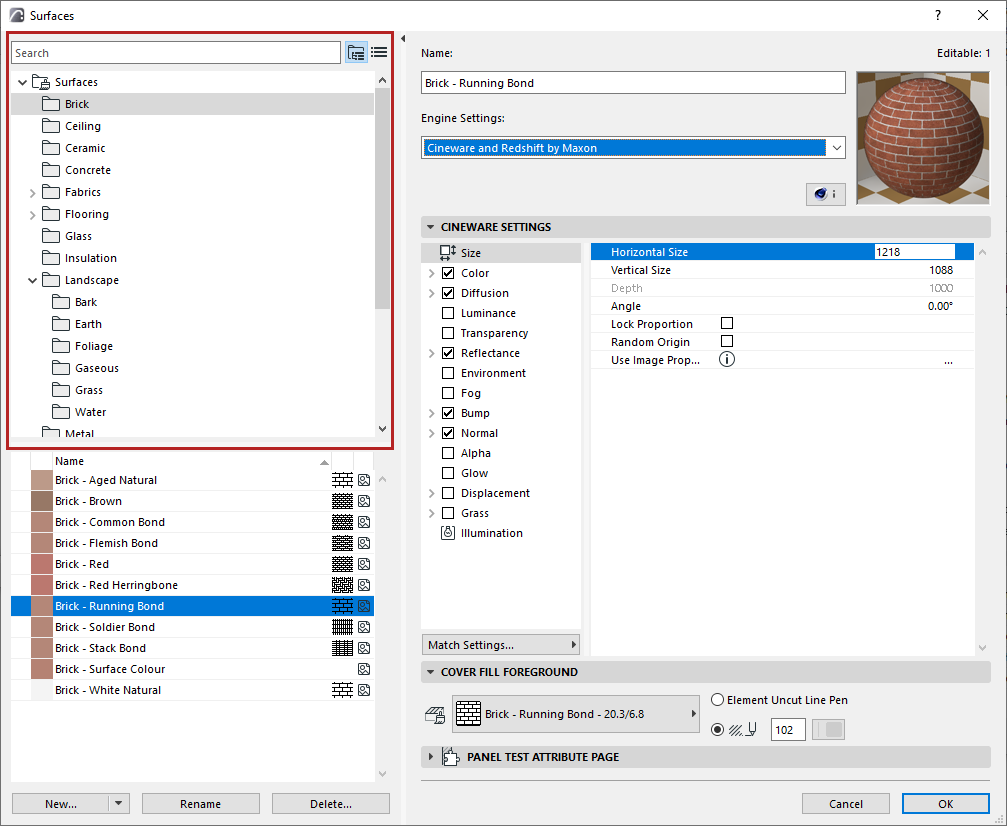Expand the Flooring folder
Image resolution: width=1007 pixels, height=826 pixels.
tap(32, 215)
